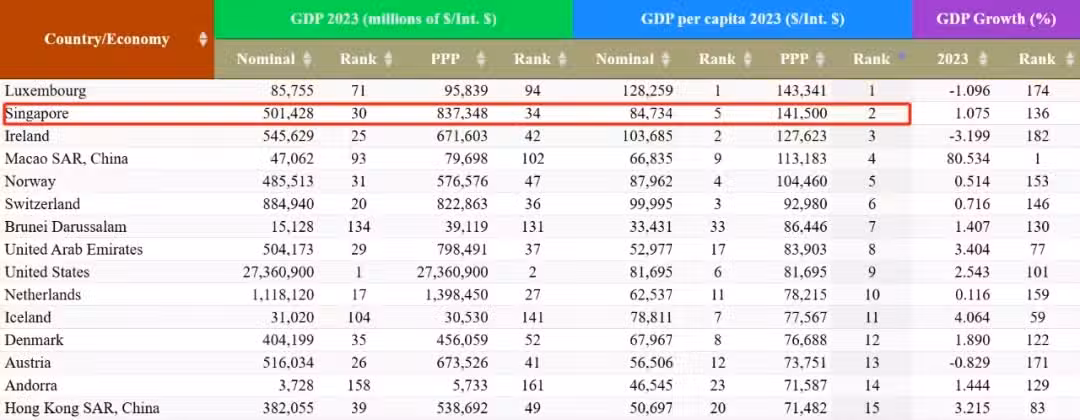Select the Denmark row name
The height and width of the screenshot is (420, 1080).
click(x=34, y=340)
